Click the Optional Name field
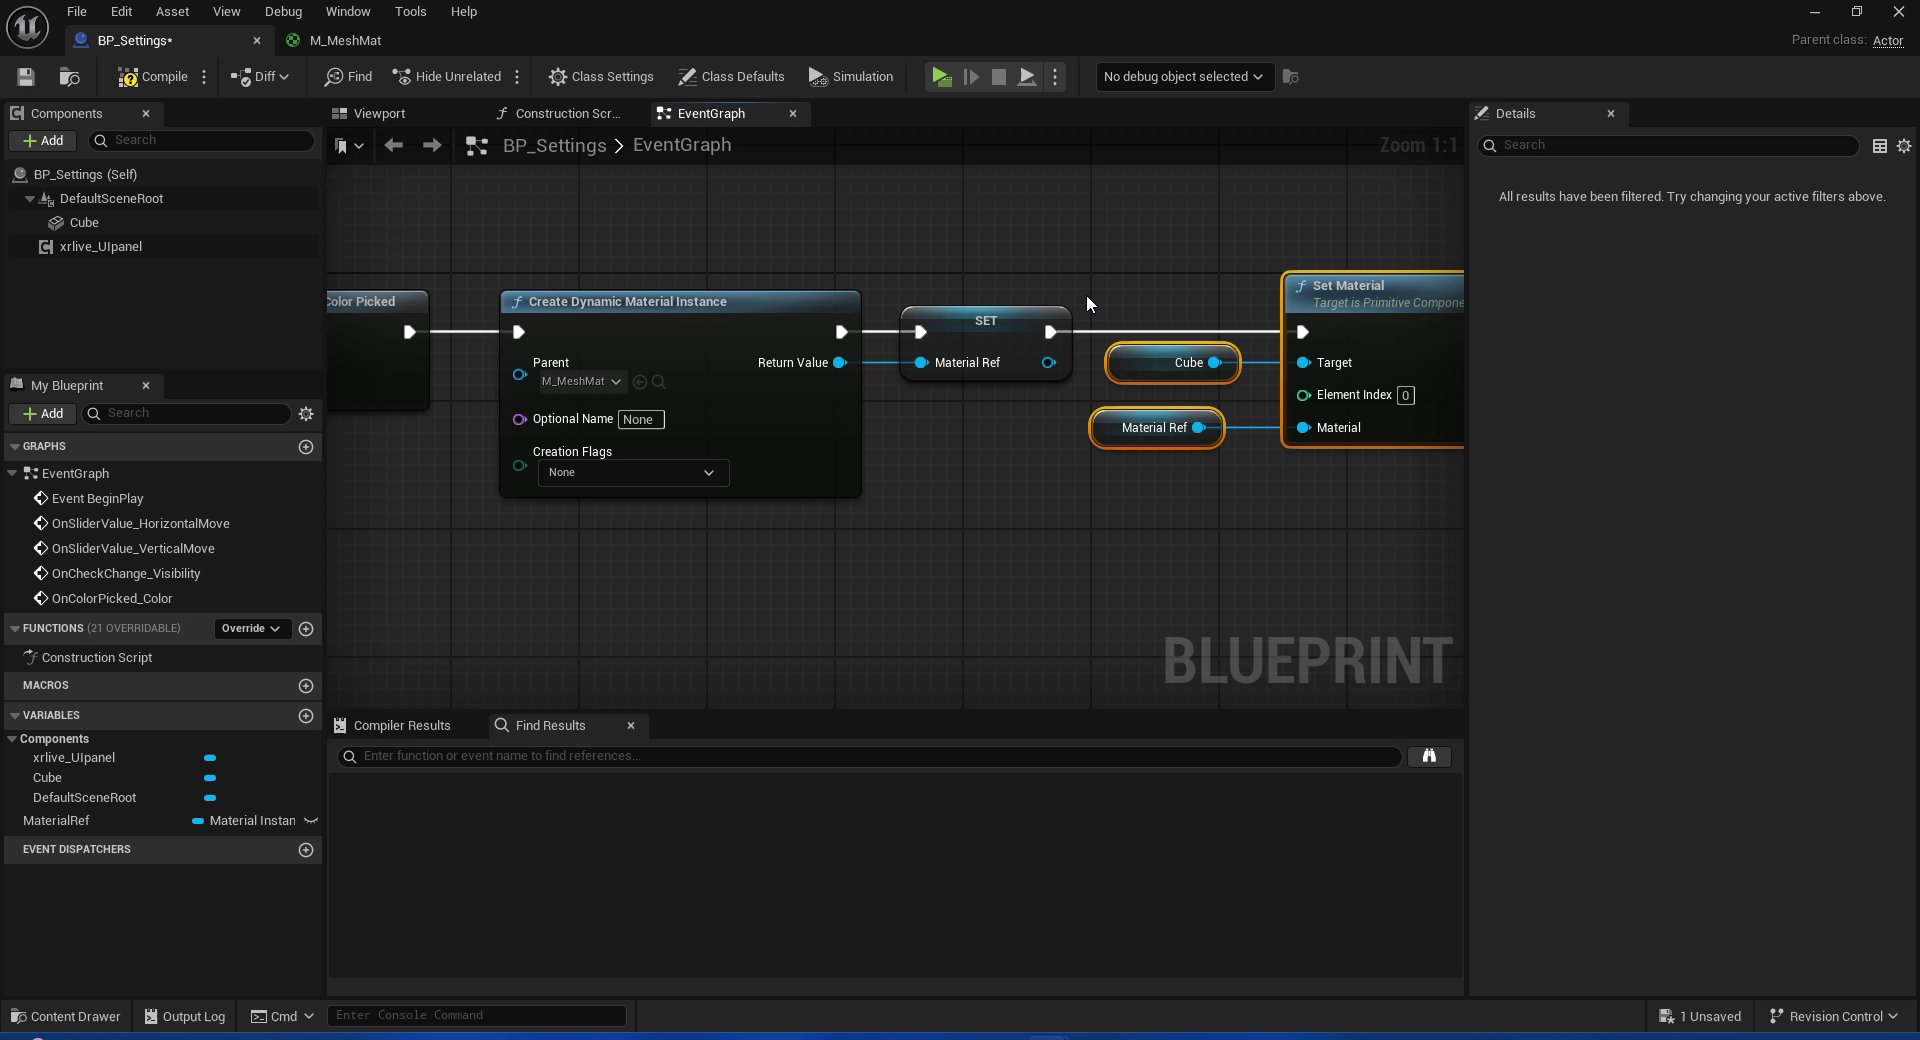Viewport: 1920px width, 1040px height. 641,420
